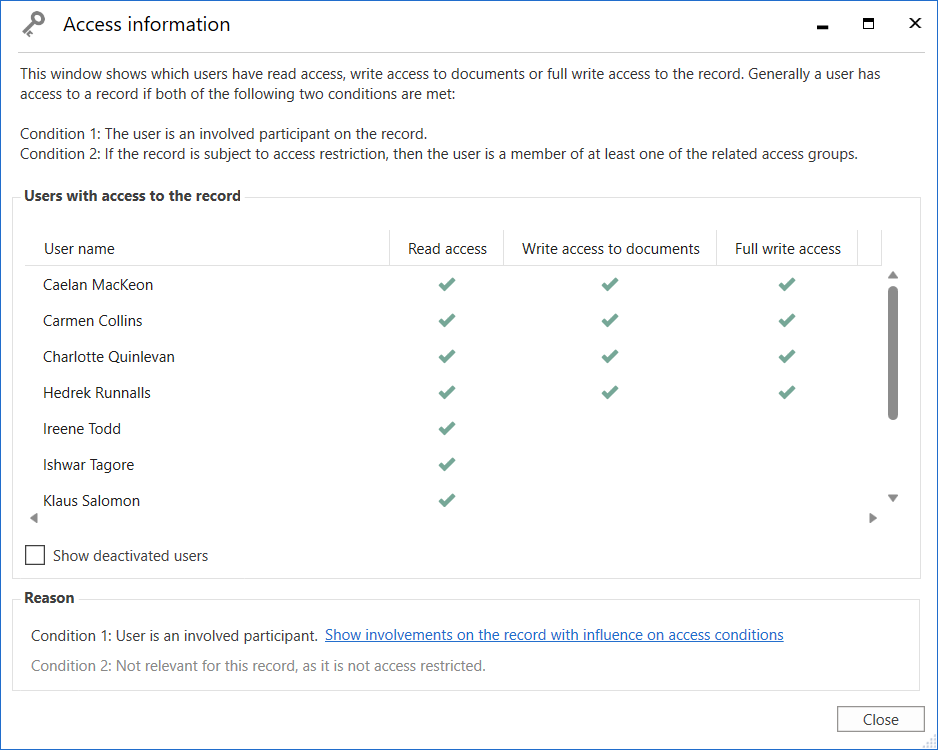This screenshot has height=750, width=938.
Task: Click Write access checkmark for Charlotte Quinlevan
Action: coord(610,356)
